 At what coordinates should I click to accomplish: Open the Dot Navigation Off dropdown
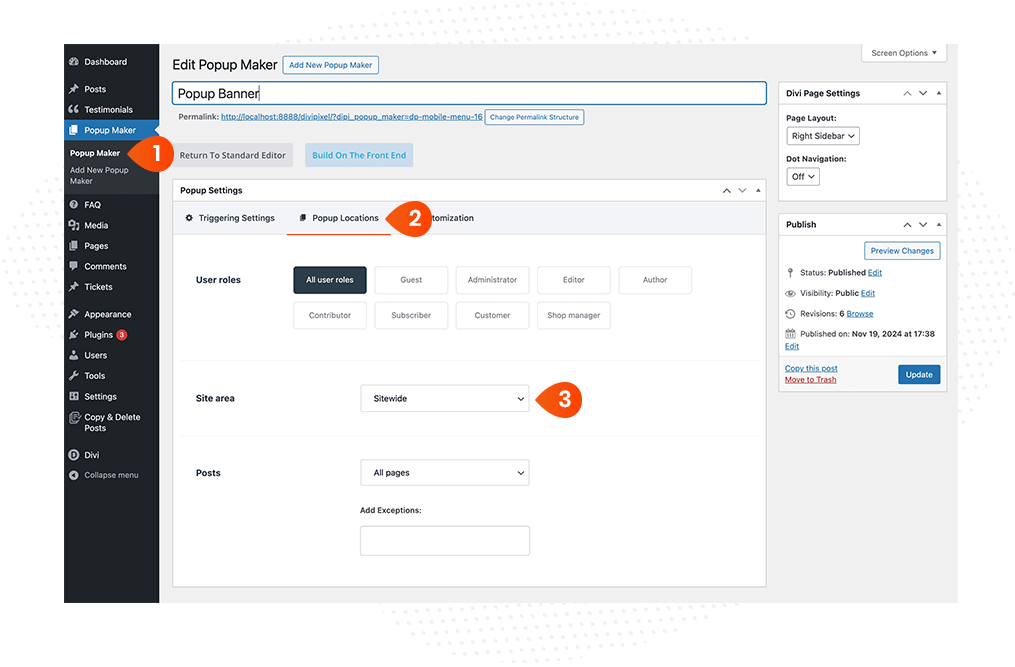click(803, 177)
